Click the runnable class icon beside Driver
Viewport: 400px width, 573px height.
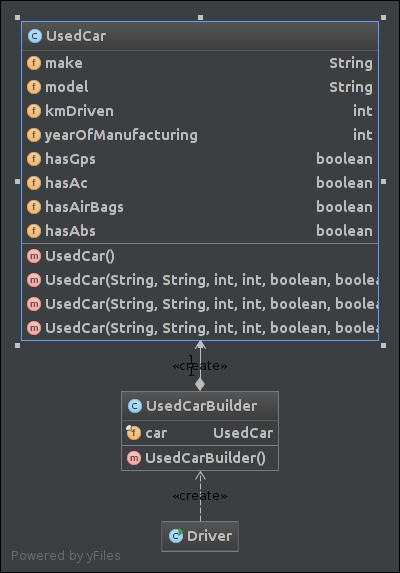pos(176,536)
